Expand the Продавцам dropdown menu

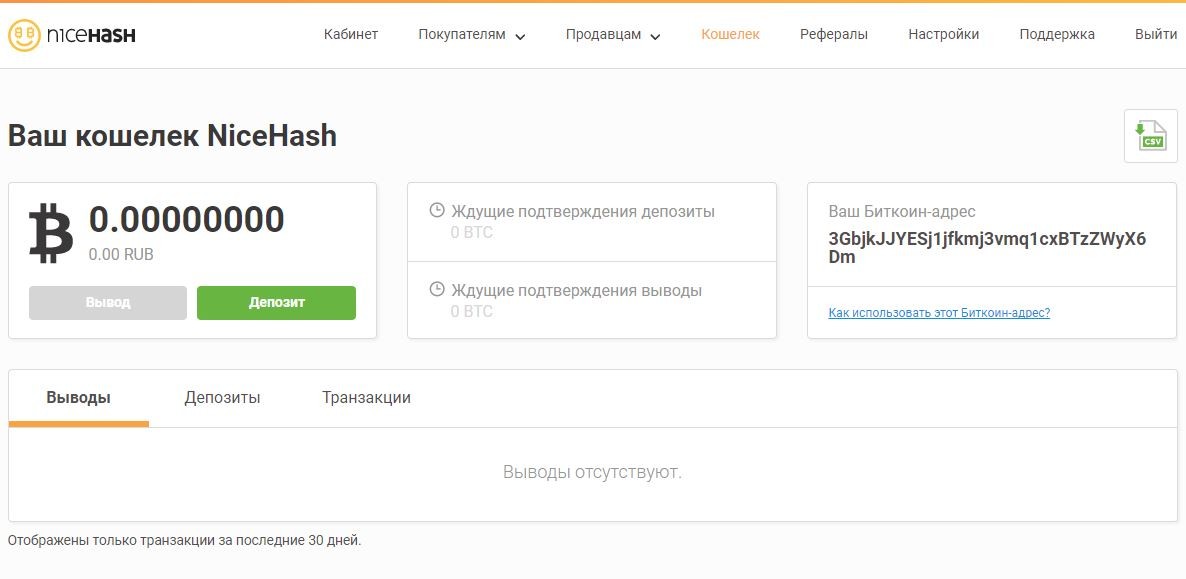click(613, 35)
